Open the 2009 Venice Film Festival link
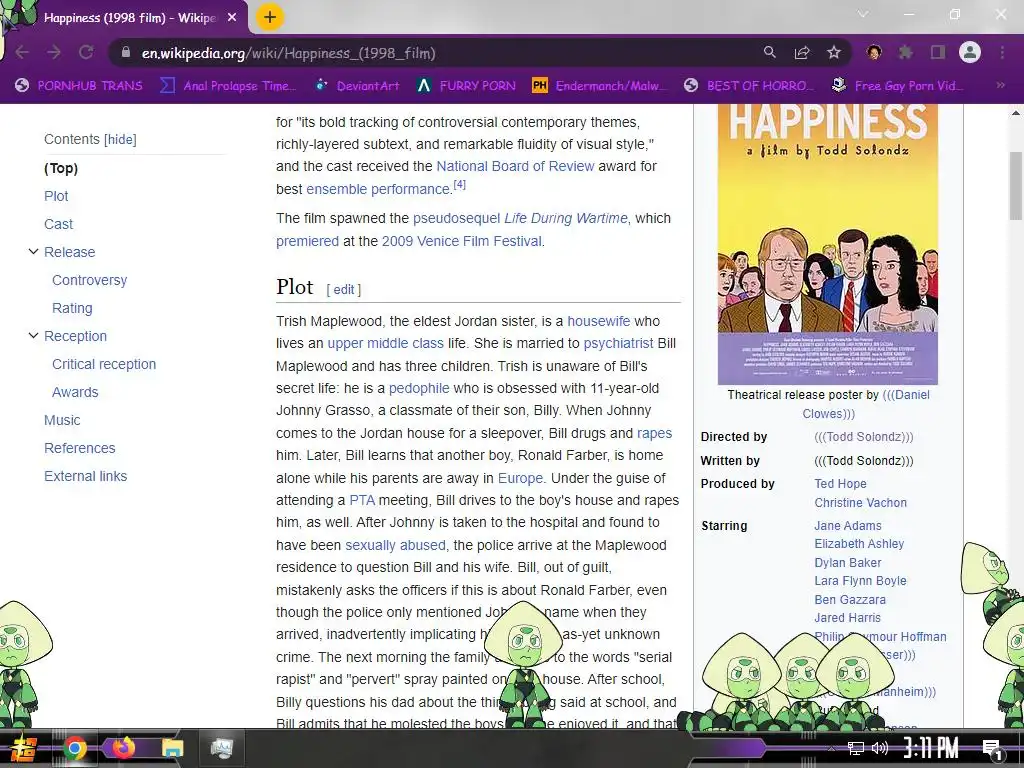 (x=462, y=241)
